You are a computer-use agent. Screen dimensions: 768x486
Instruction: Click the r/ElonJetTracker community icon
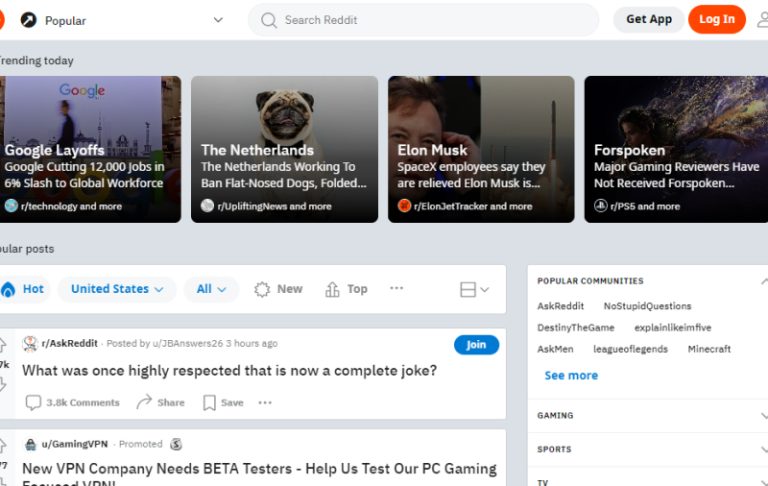[404, 206]
